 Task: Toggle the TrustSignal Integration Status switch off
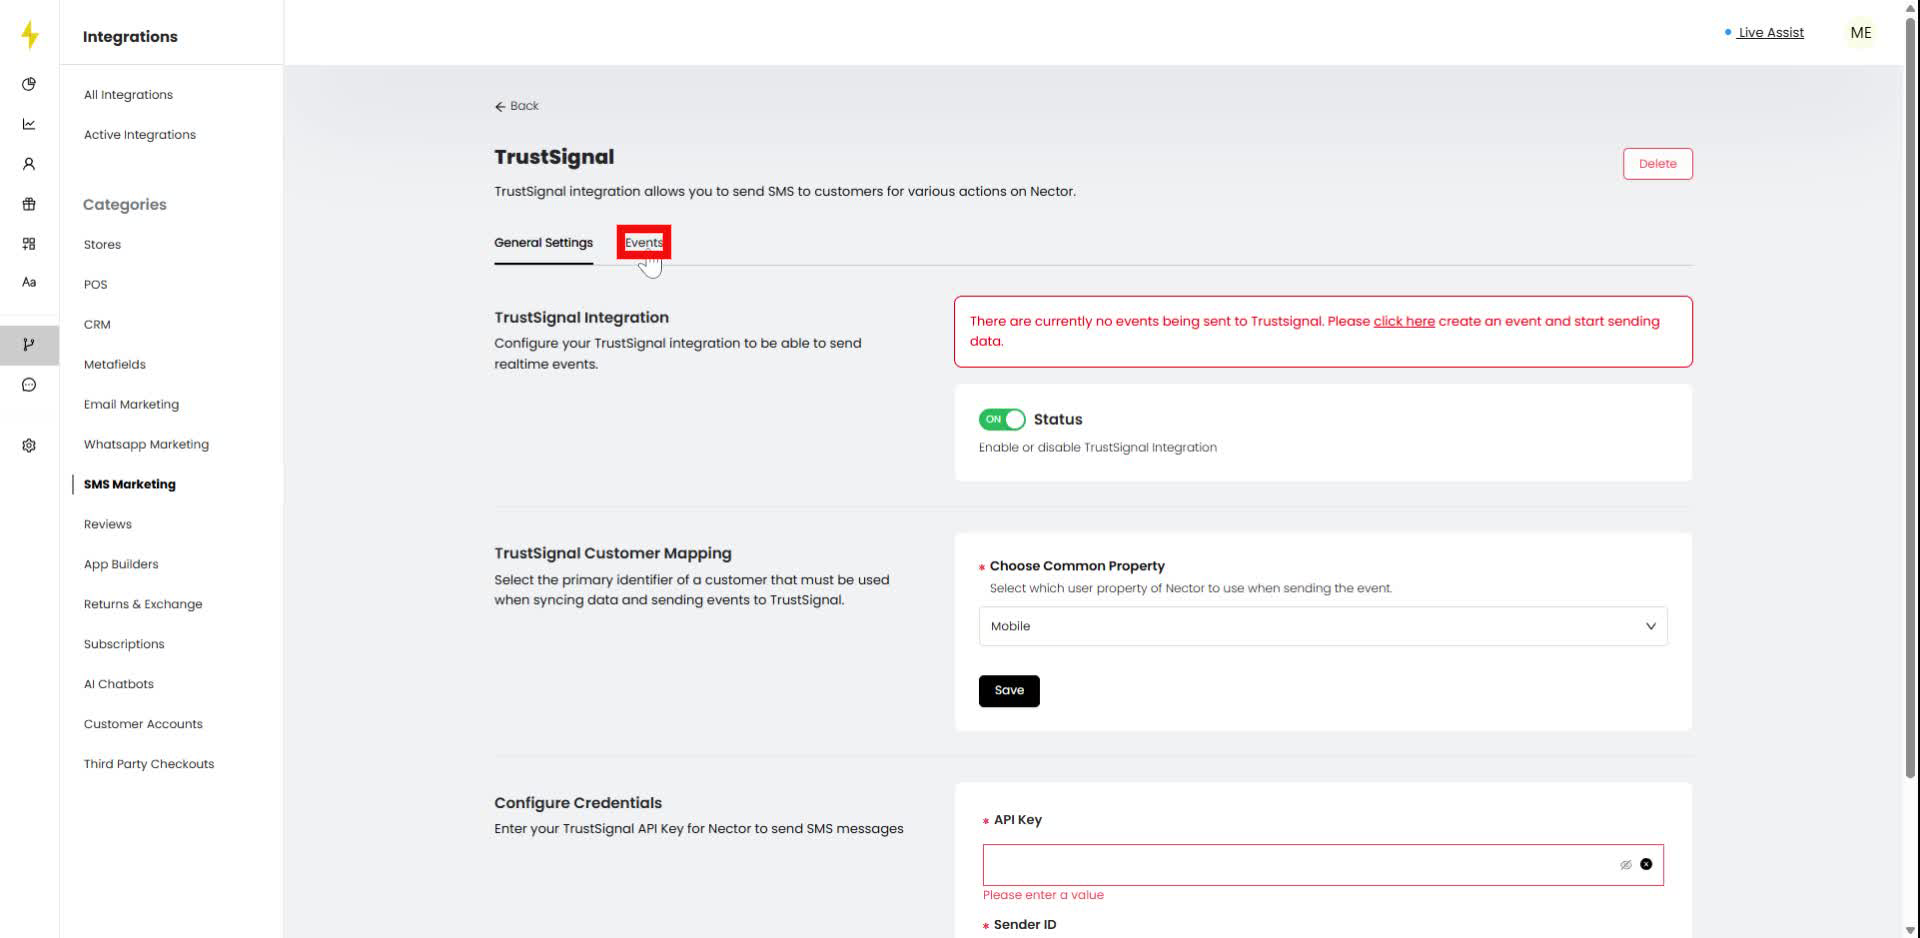click(1001, 419)
